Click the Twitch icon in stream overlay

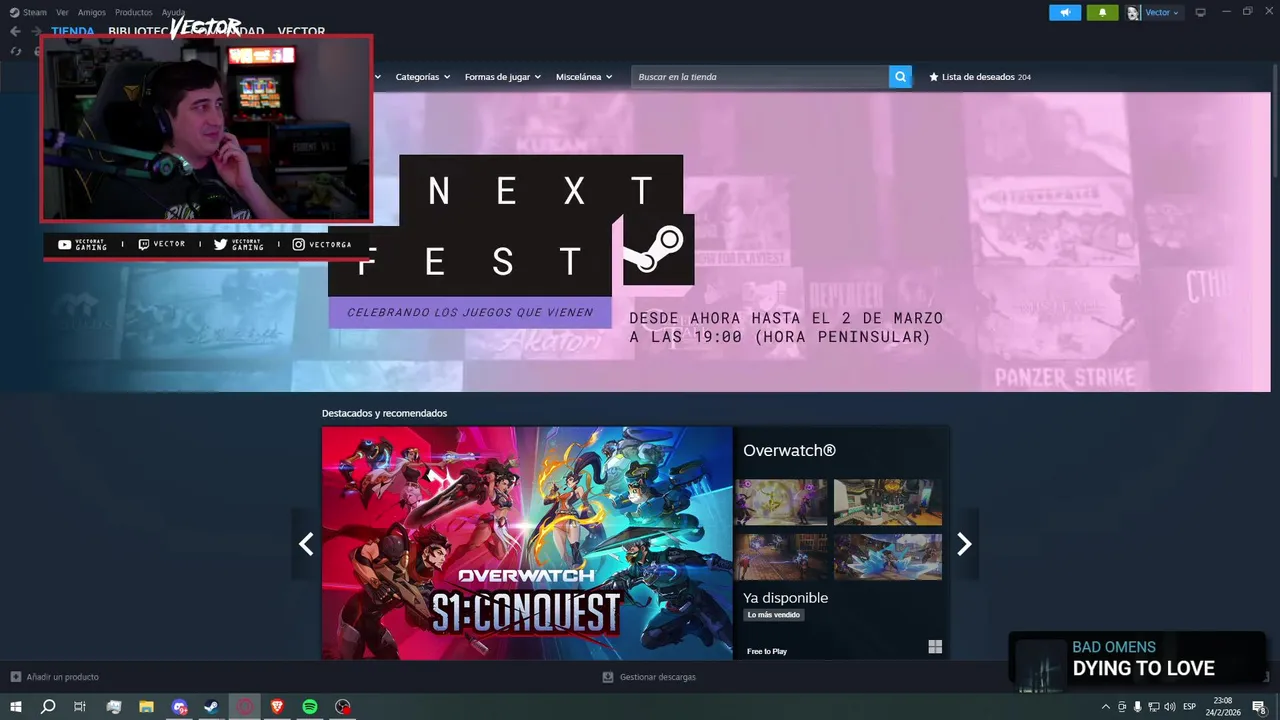coord(144,244)
